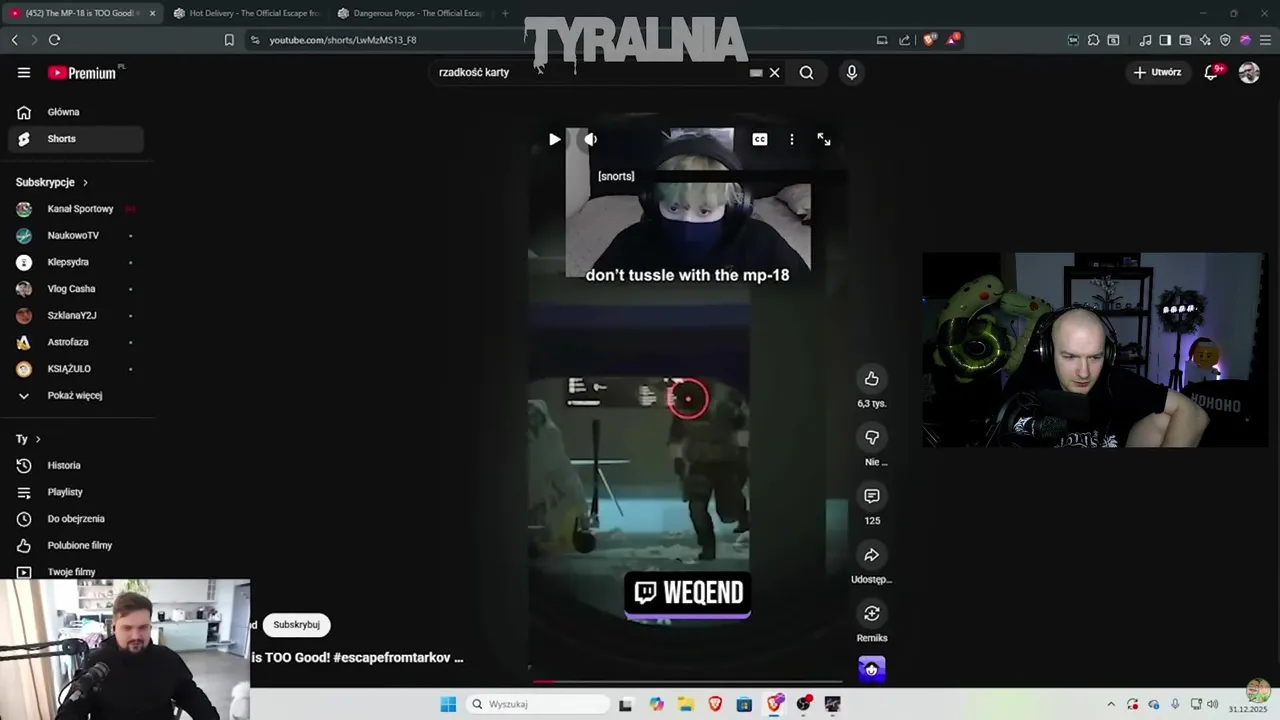The height and width of the screenshot is (720, 1280).
Task: Like the Short with thumbs up
Action: click(x=872, y=378)
